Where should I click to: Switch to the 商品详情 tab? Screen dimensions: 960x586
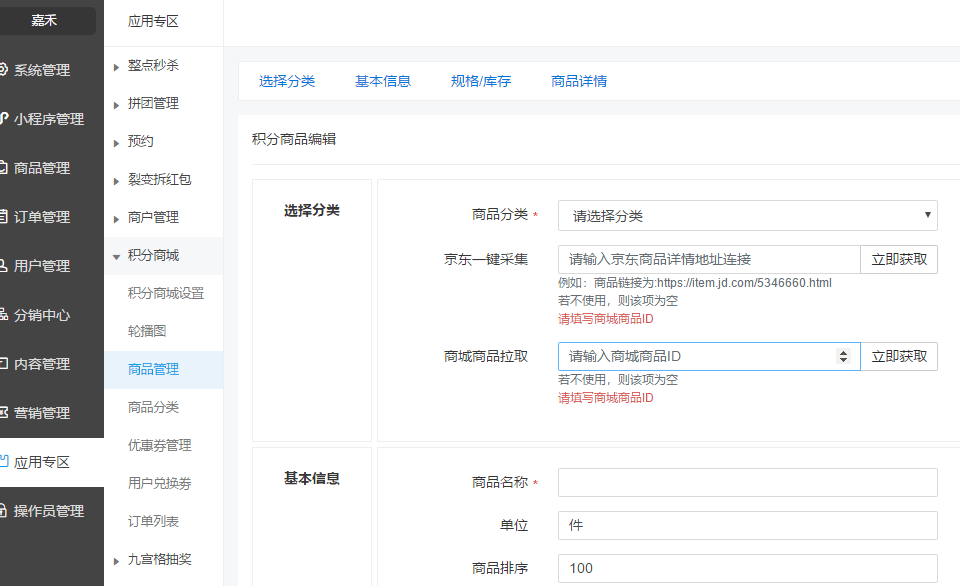[x=579, y=81]
